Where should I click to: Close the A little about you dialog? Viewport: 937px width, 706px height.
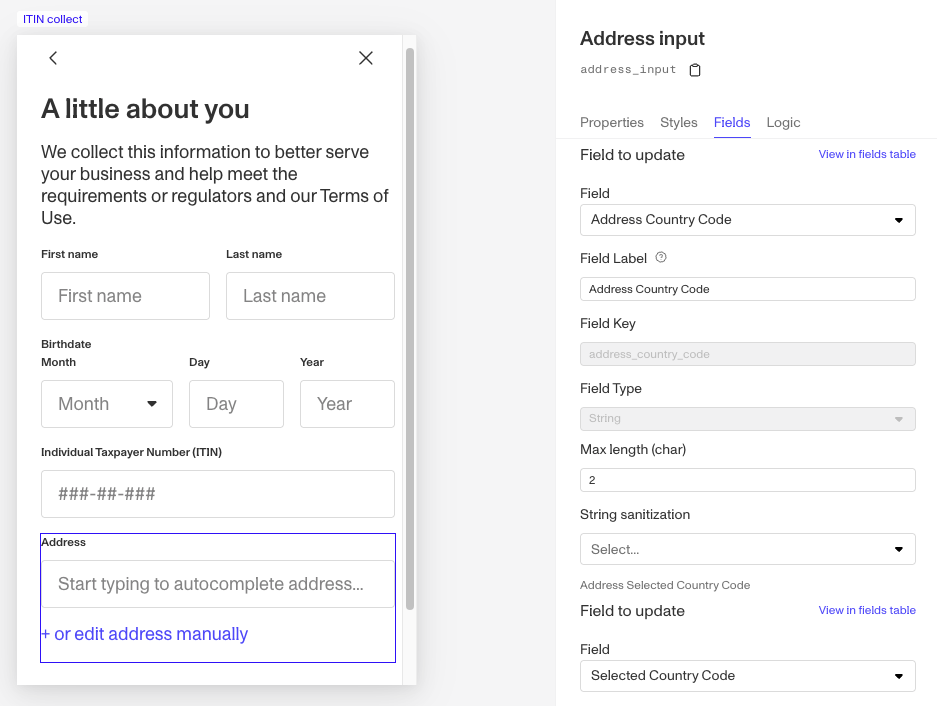(x=365, y=58)
